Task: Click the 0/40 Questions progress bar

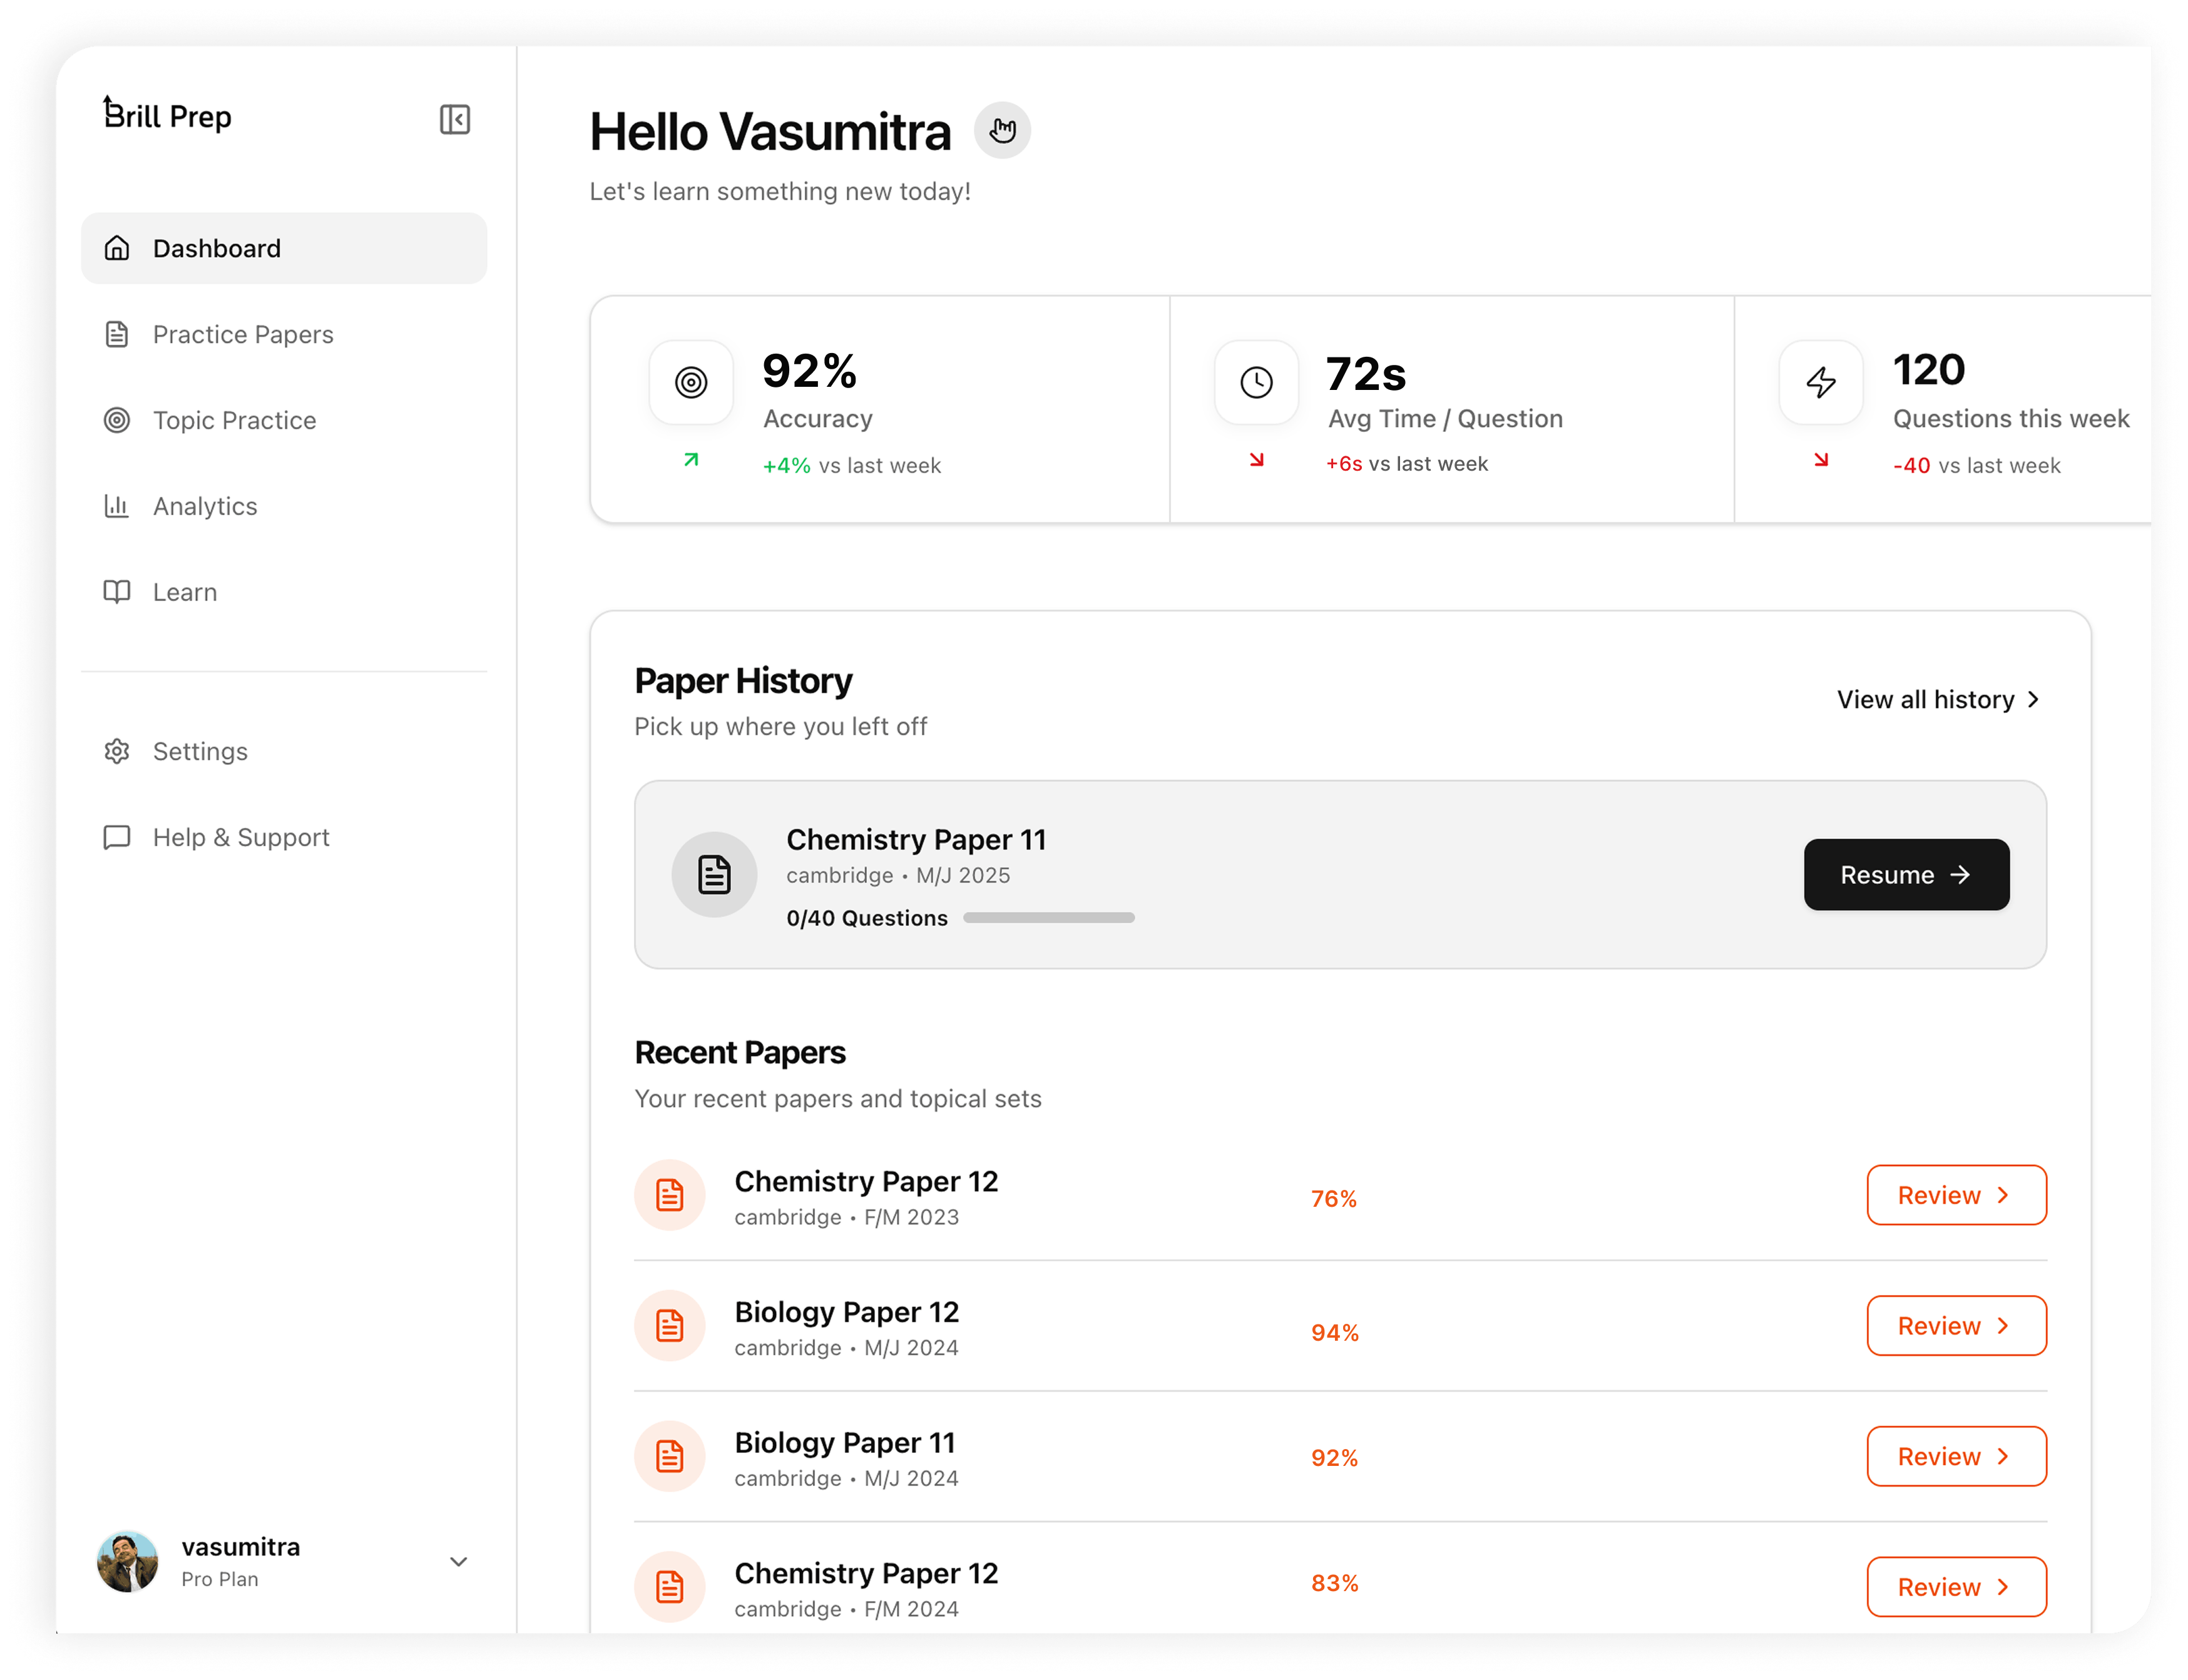Action: pos(1048,917)
